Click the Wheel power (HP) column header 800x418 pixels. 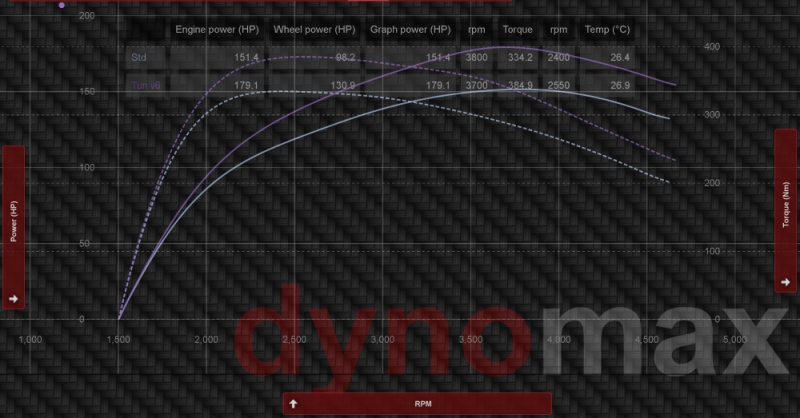313,30
